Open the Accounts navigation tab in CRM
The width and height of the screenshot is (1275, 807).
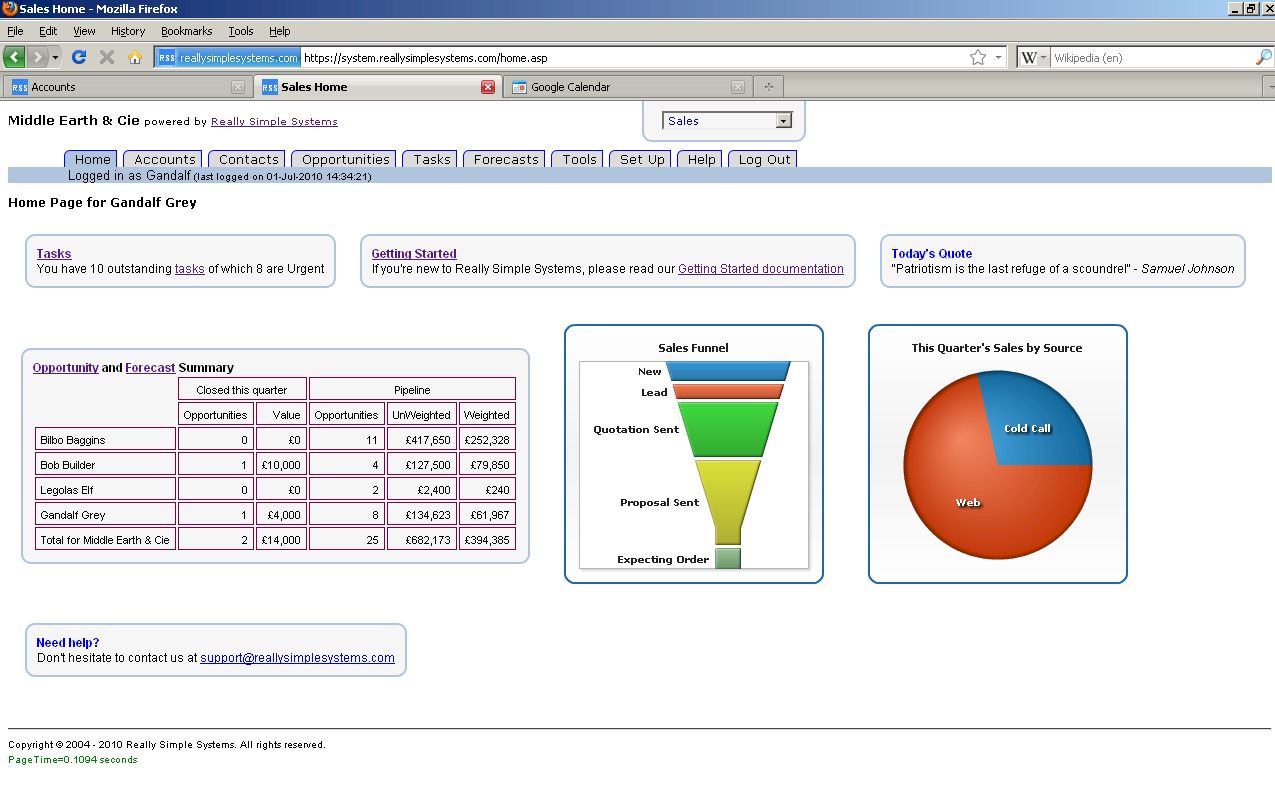[164, 159]
